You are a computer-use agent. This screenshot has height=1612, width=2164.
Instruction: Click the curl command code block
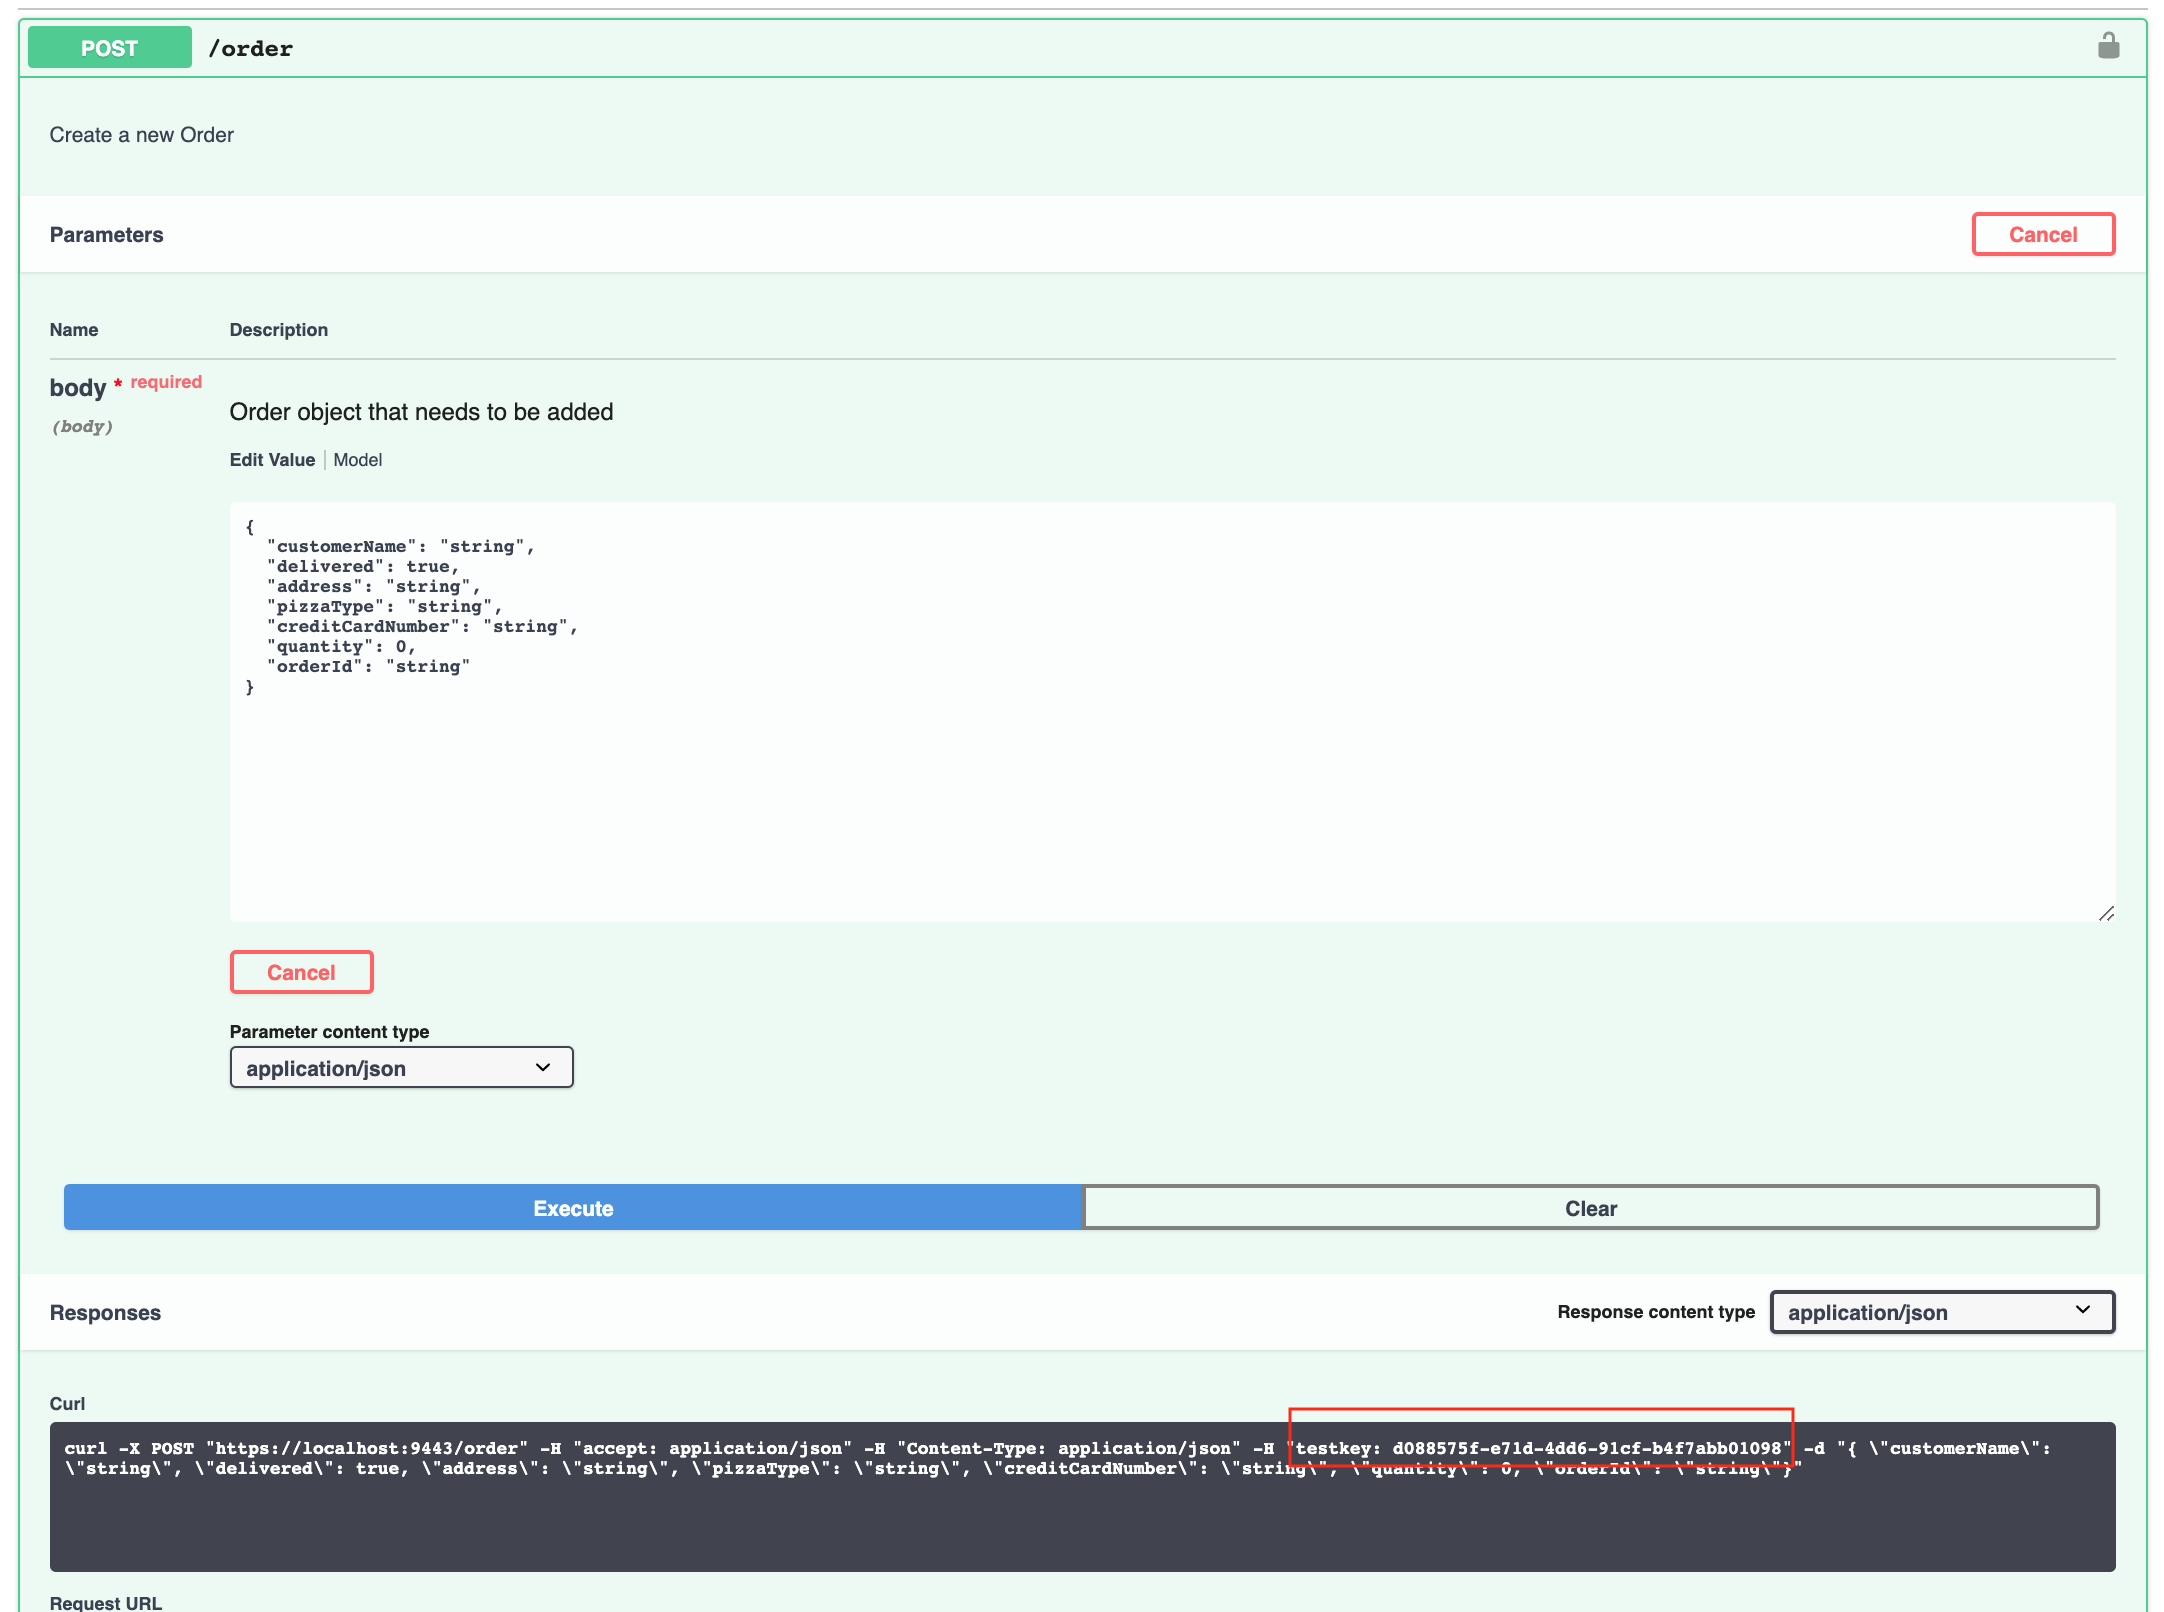tap(1082, 1496)
